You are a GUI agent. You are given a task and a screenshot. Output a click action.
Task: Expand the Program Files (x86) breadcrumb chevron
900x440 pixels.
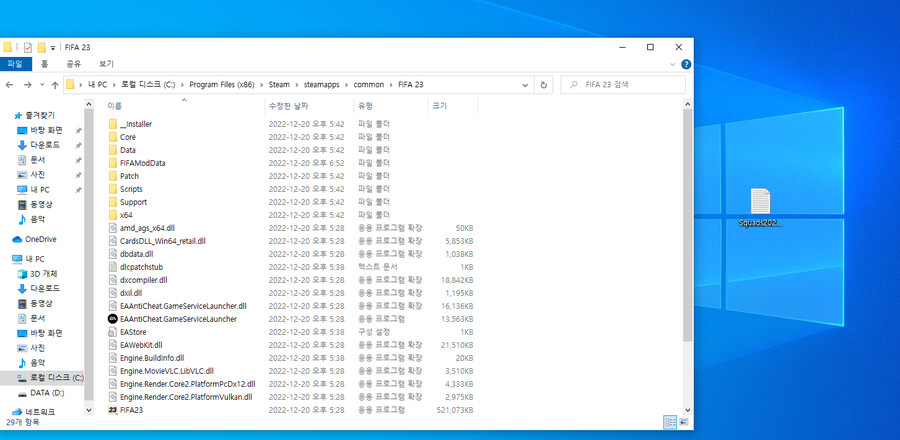263,85
